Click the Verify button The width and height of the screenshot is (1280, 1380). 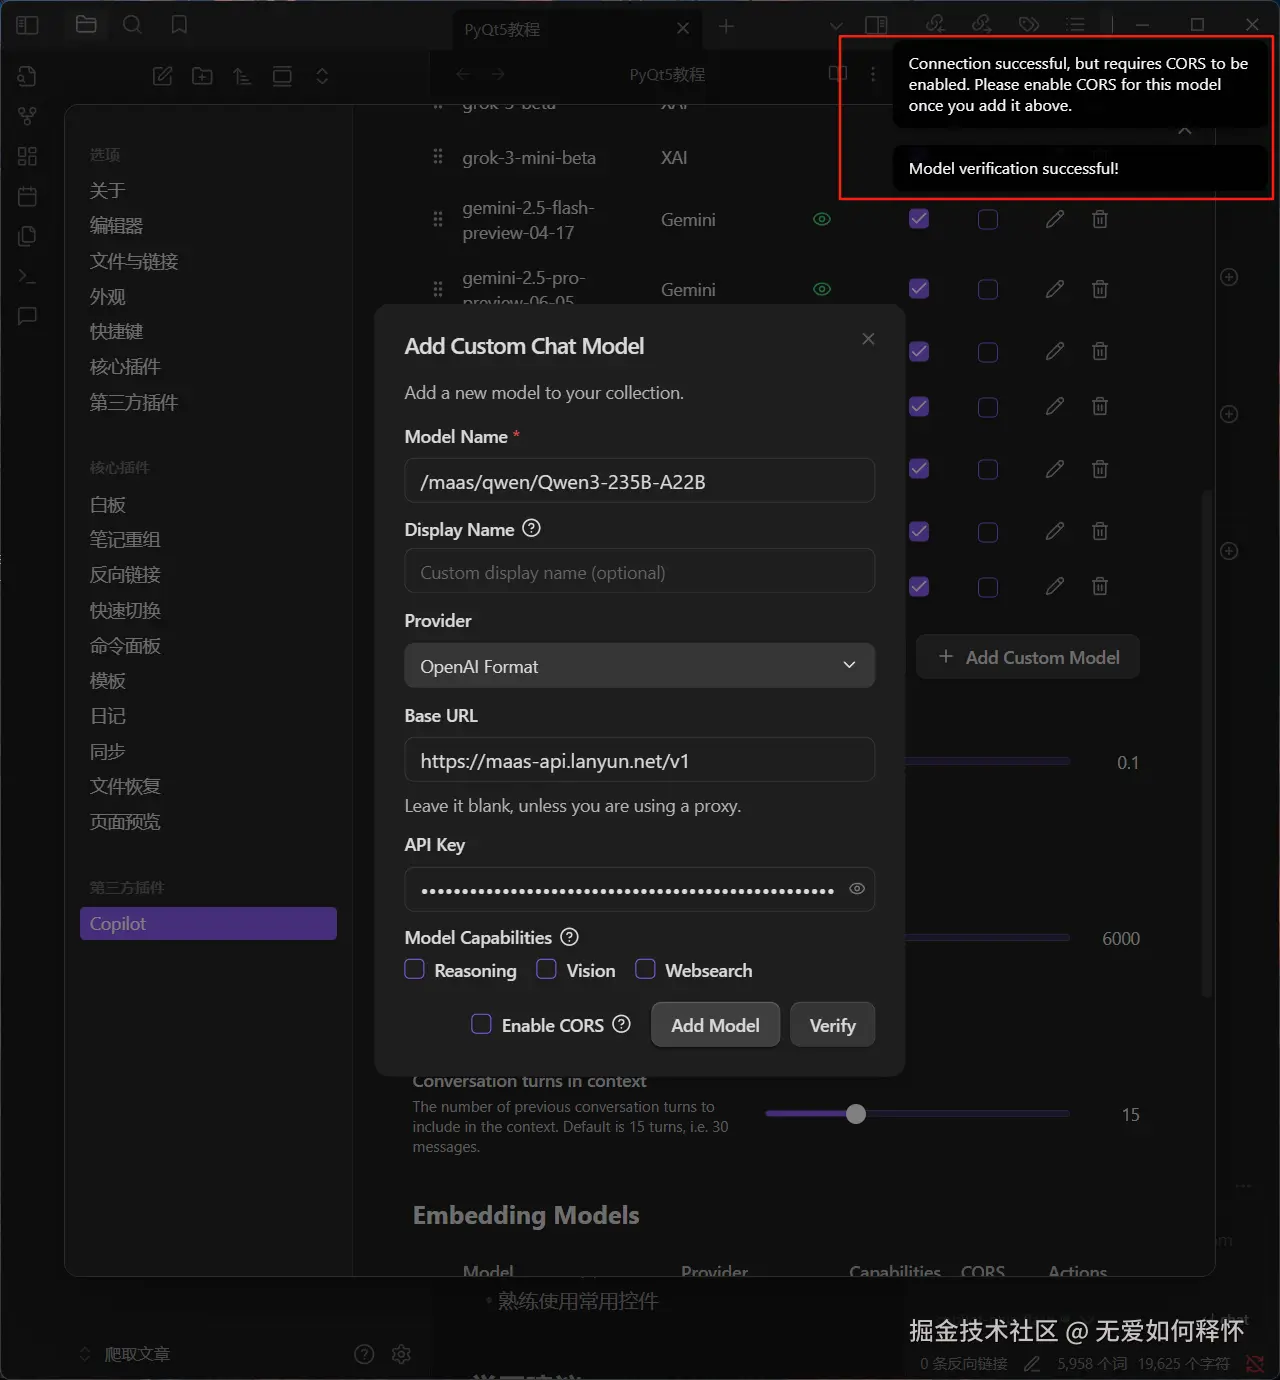click(x=832, y=1025)
